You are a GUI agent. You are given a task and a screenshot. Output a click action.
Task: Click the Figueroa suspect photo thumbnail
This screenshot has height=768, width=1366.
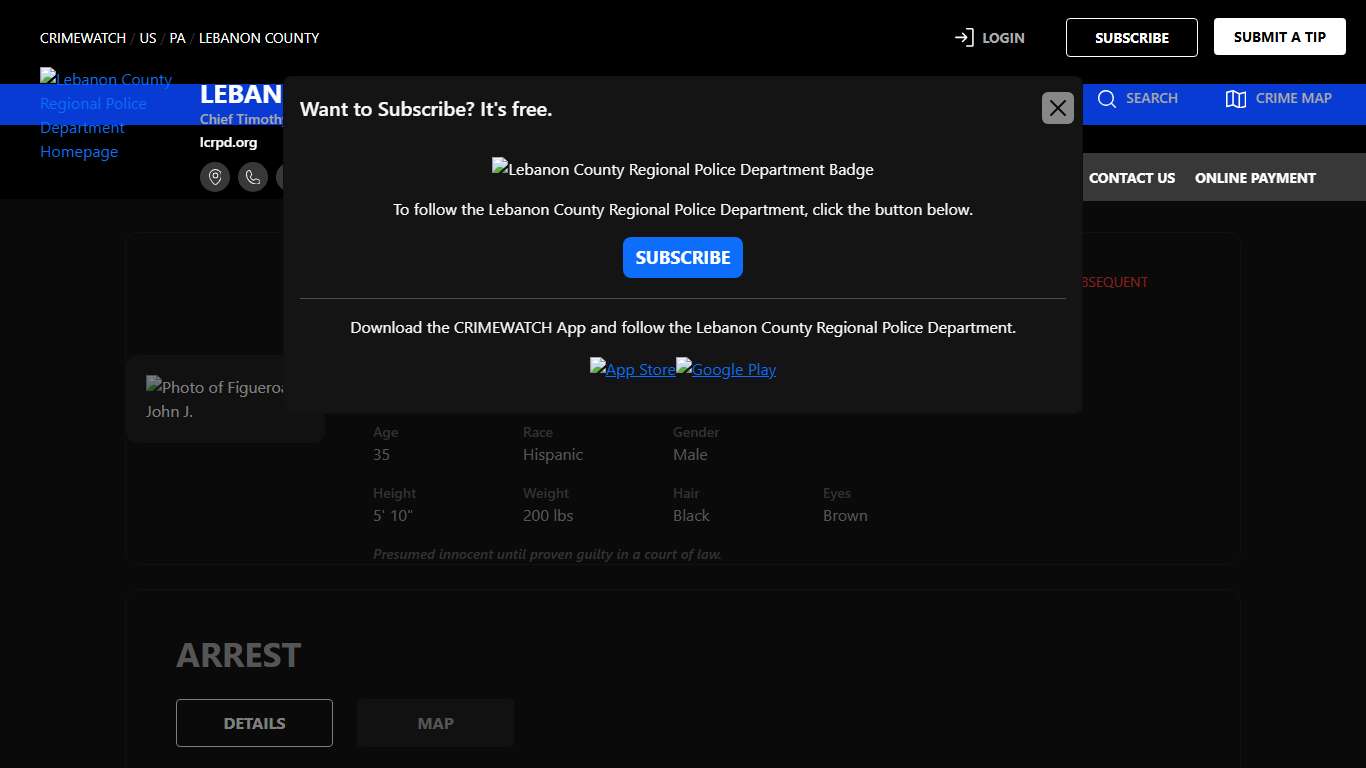tap(215, 398)
